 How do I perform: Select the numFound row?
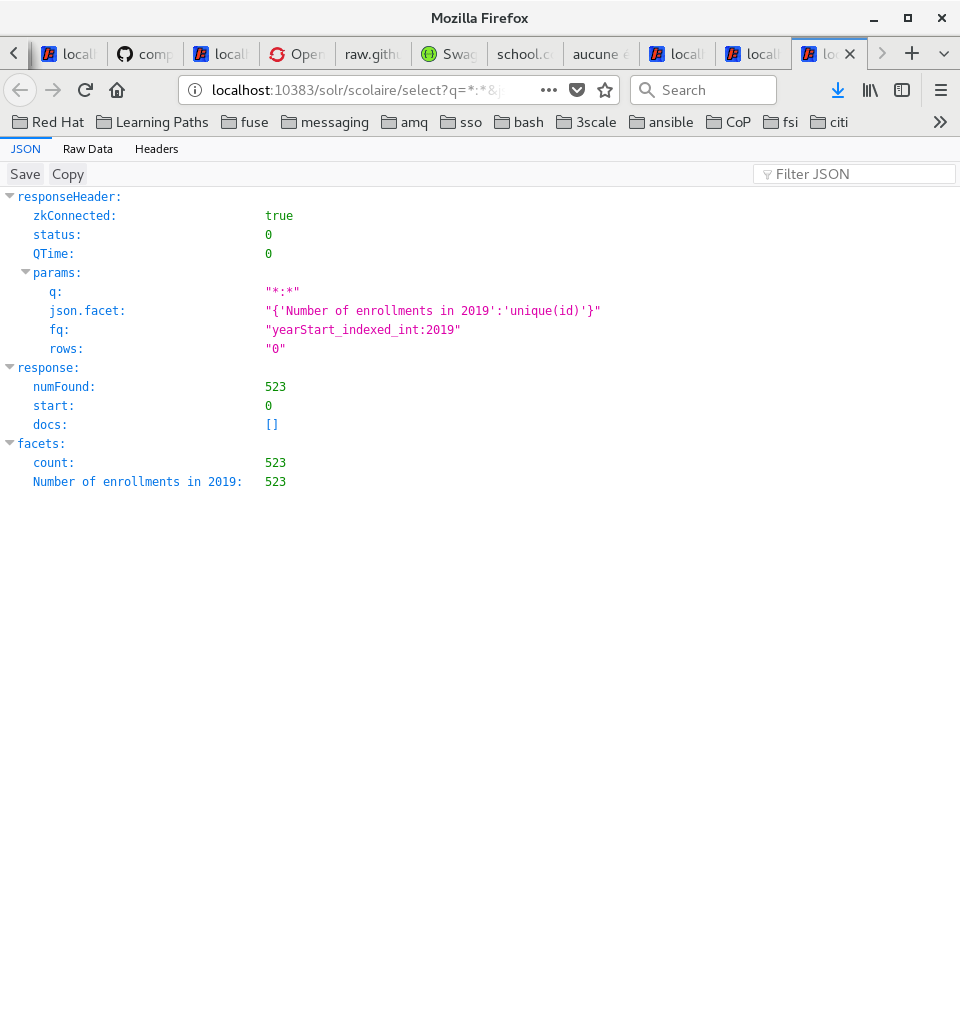(x=480, y=386)
